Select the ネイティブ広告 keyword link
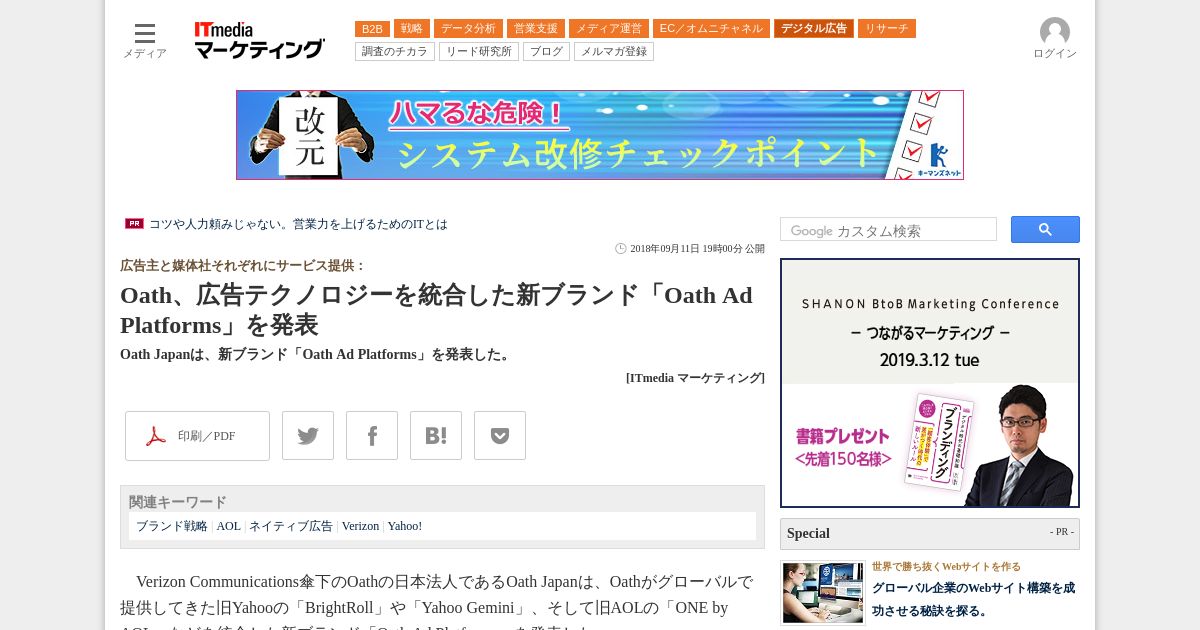This screenshot has height=630, width=1200. coord(291,526)
